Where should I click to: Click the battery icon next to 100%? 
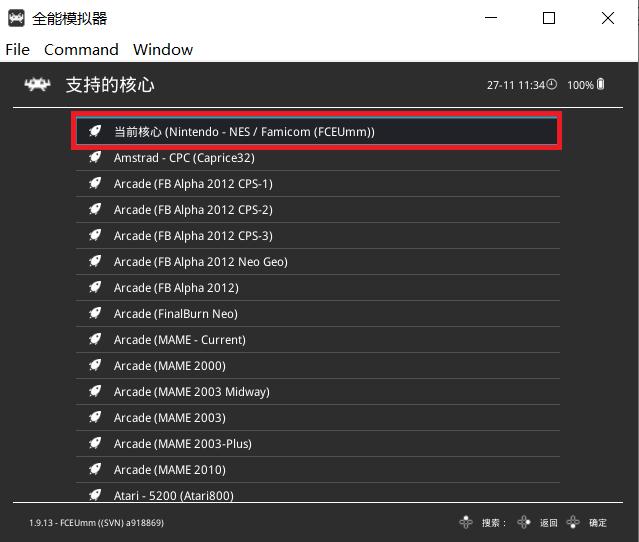click(600, 84)
